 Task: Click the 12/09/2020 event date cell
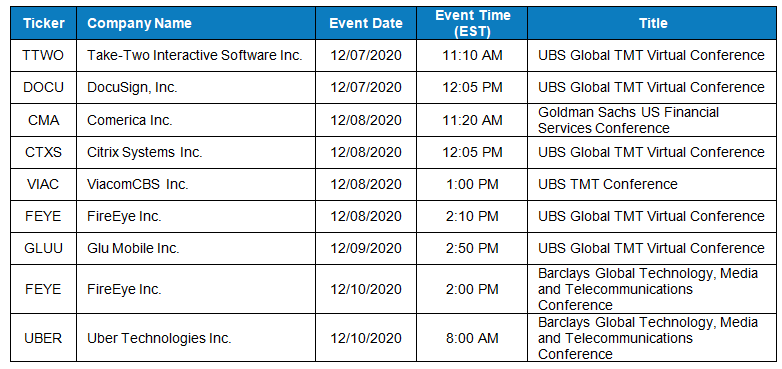pos(366,248)
